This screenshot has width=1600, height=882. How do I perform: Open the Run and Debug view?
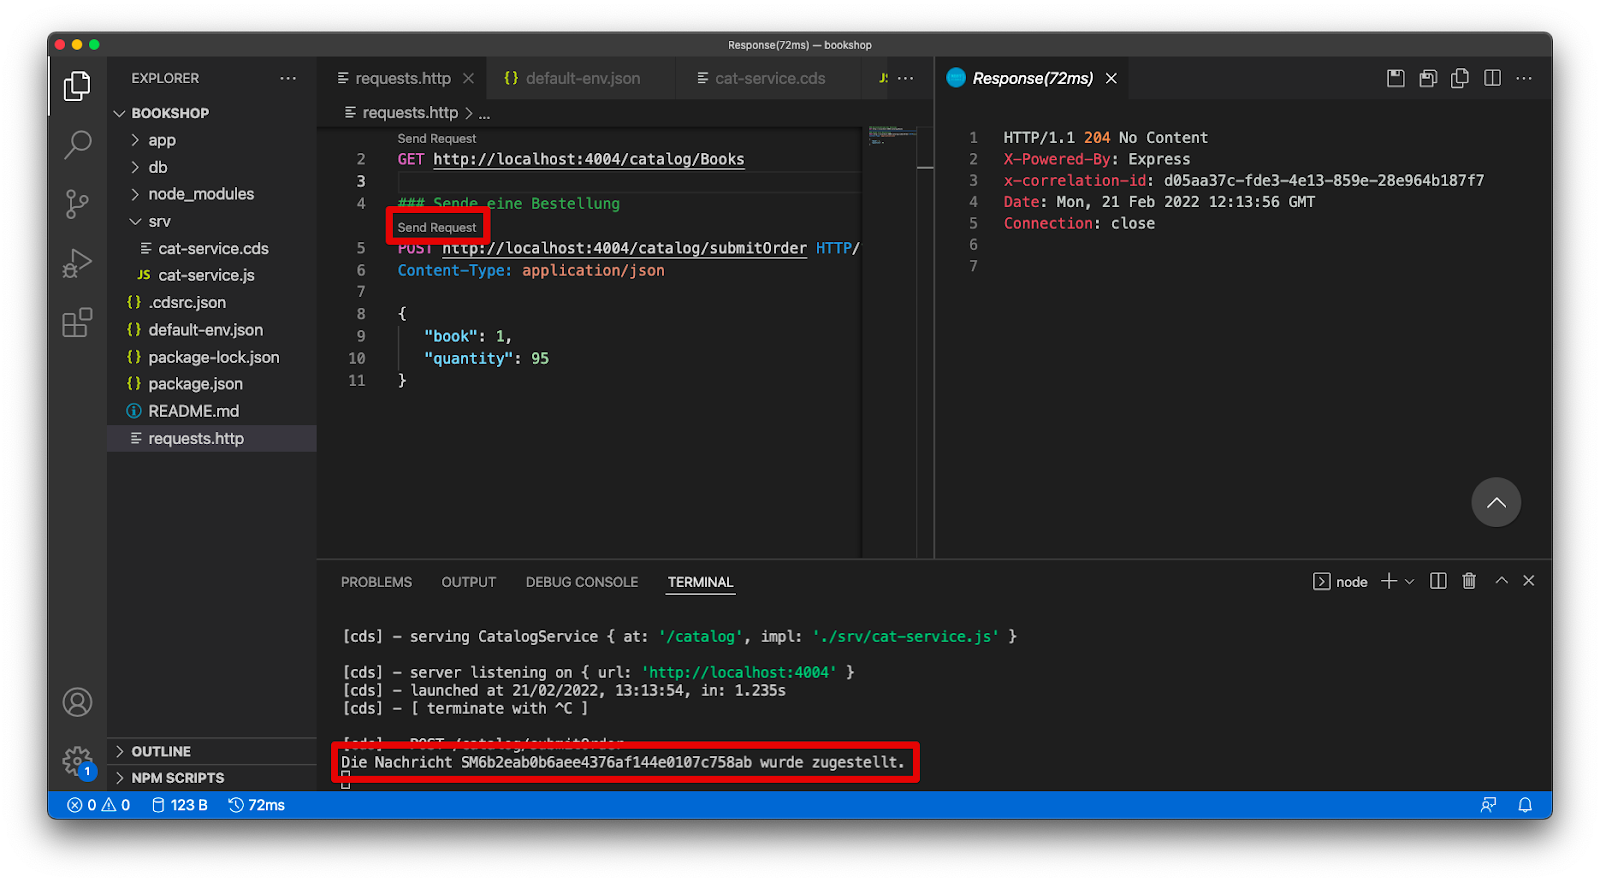[77, 263]
